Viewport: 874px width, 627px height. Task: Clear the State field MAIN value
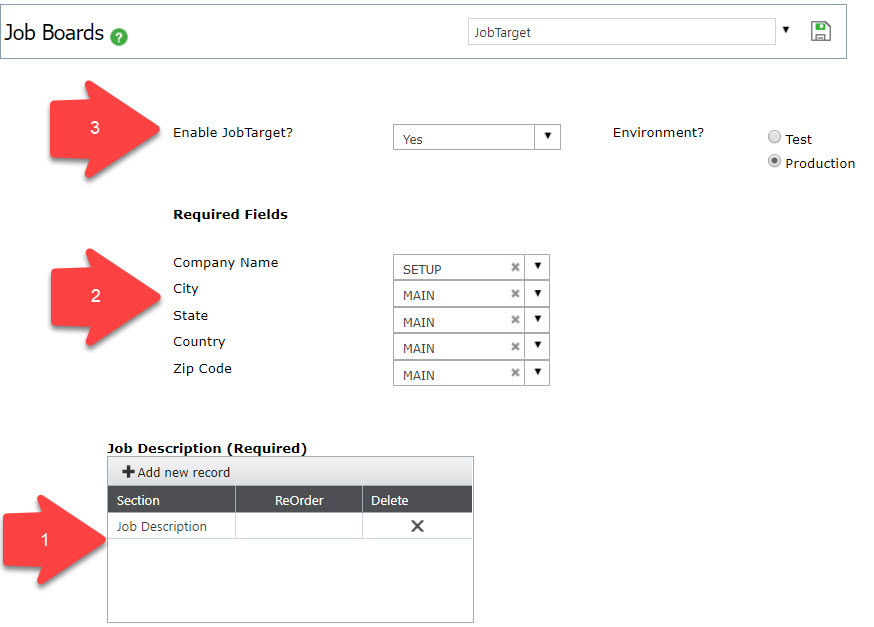[x=515, y=321]
